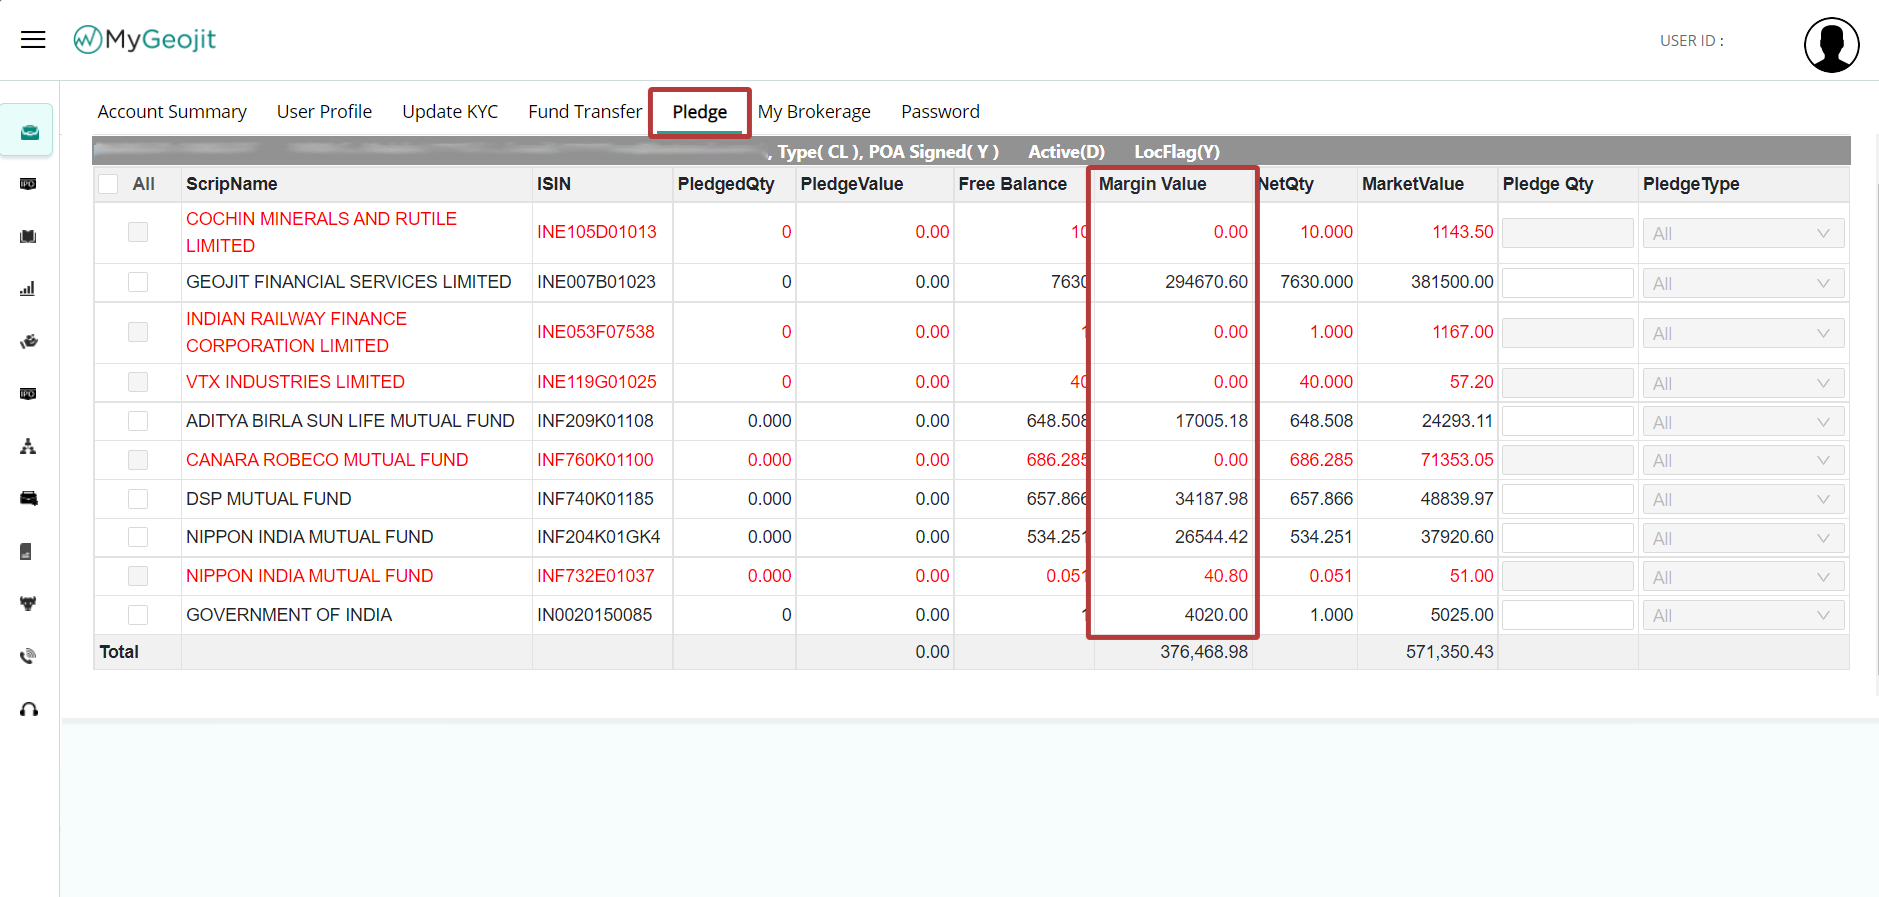Screen dimensions: 1879x897
Task: Click the phone call sidebar icon
Action: (x=28, y=656)
